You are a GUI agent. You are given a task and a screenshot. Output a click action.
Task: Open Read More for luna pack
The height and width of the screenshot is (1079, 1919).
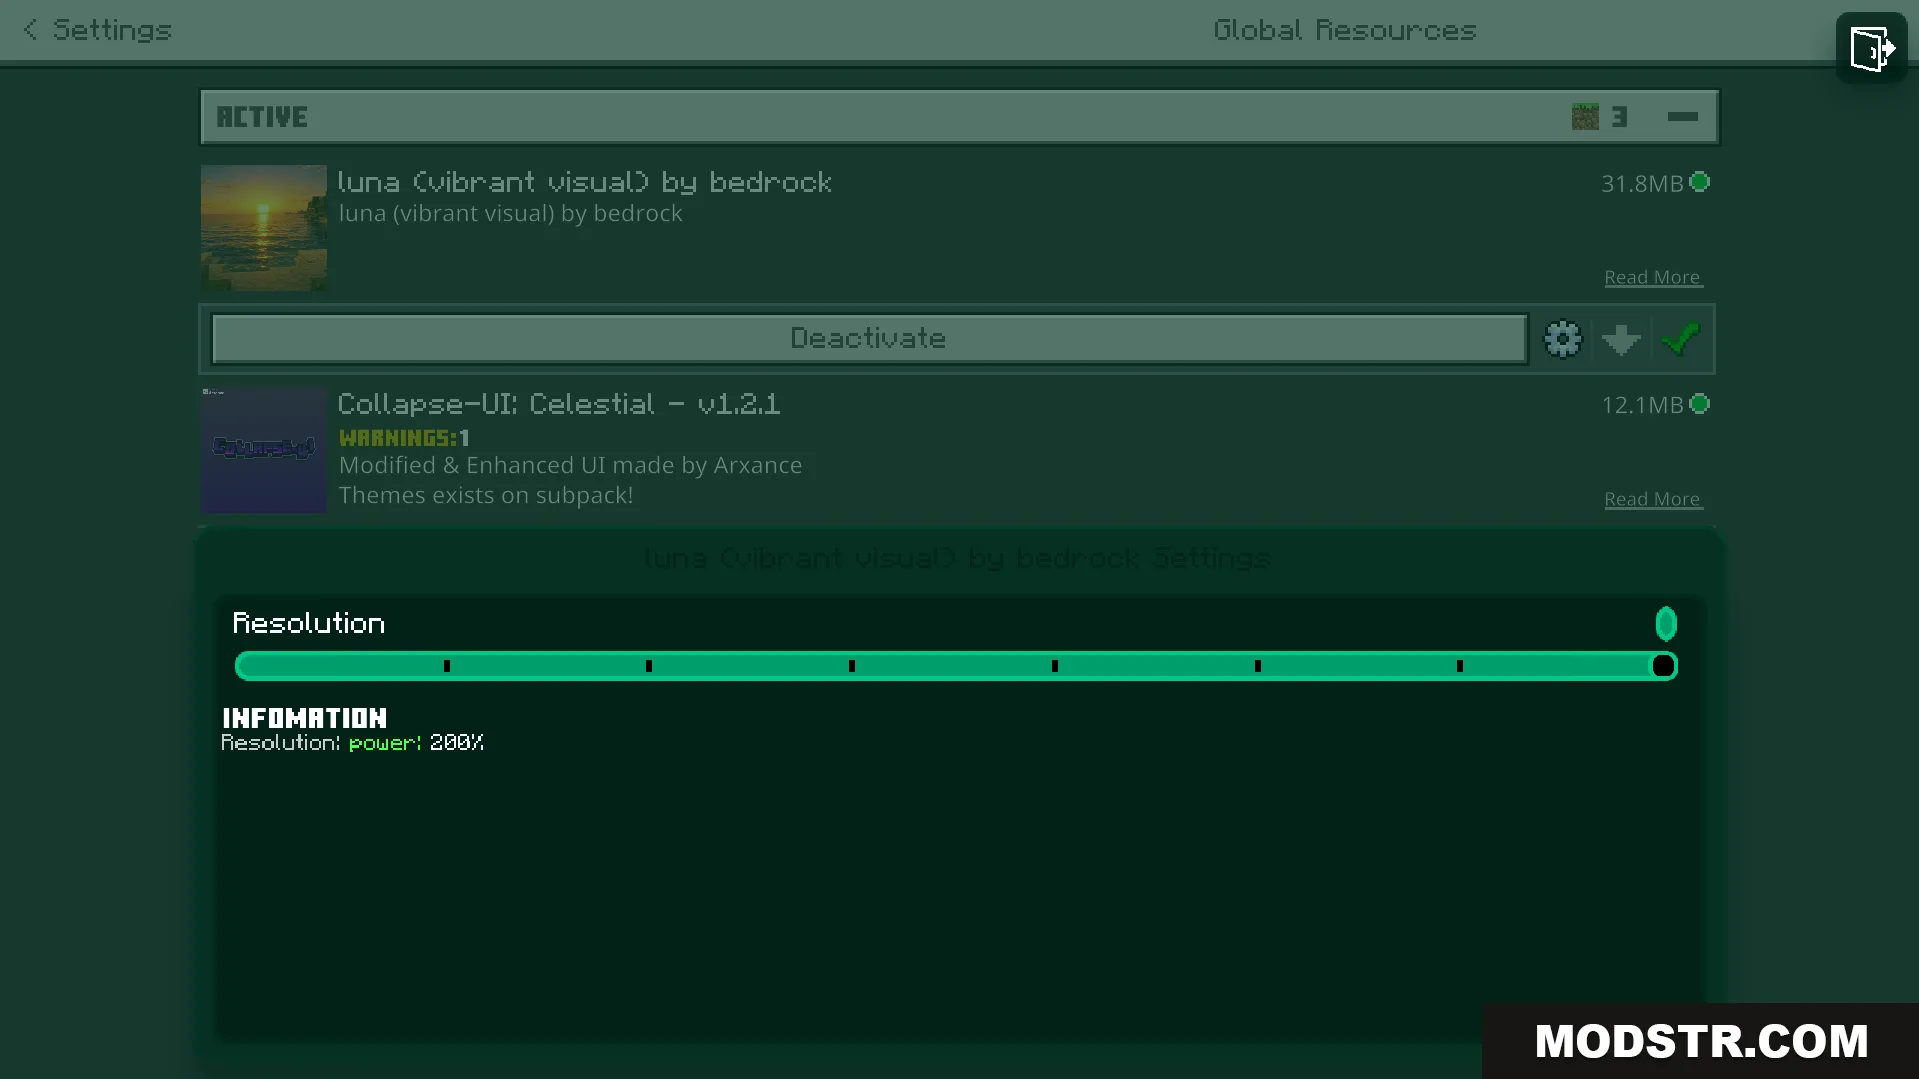(x=1653, y=277)
